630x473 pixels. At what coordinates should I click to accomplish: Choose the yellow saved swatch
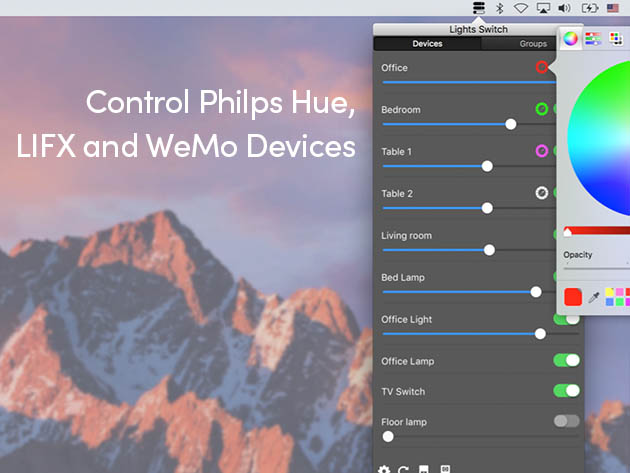point(610,292)
